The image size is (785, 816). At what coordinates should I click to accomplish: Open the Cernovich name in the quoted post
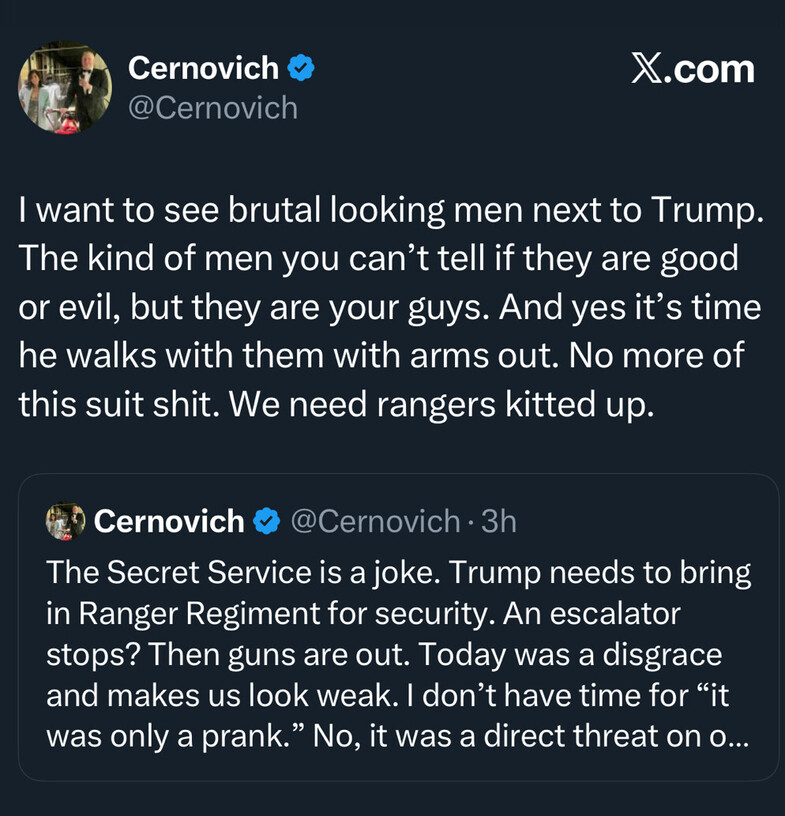(x=169, y=521)
